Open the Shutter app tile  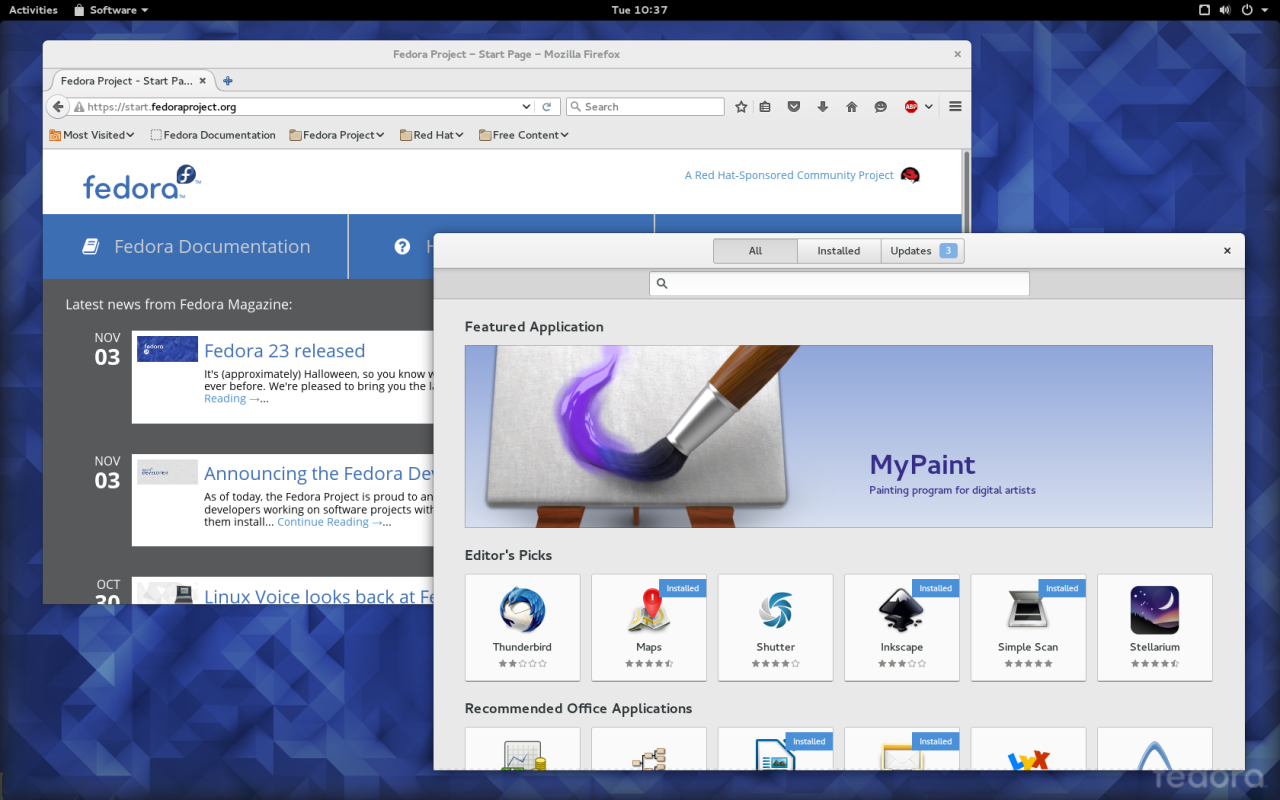click(775, 627)
